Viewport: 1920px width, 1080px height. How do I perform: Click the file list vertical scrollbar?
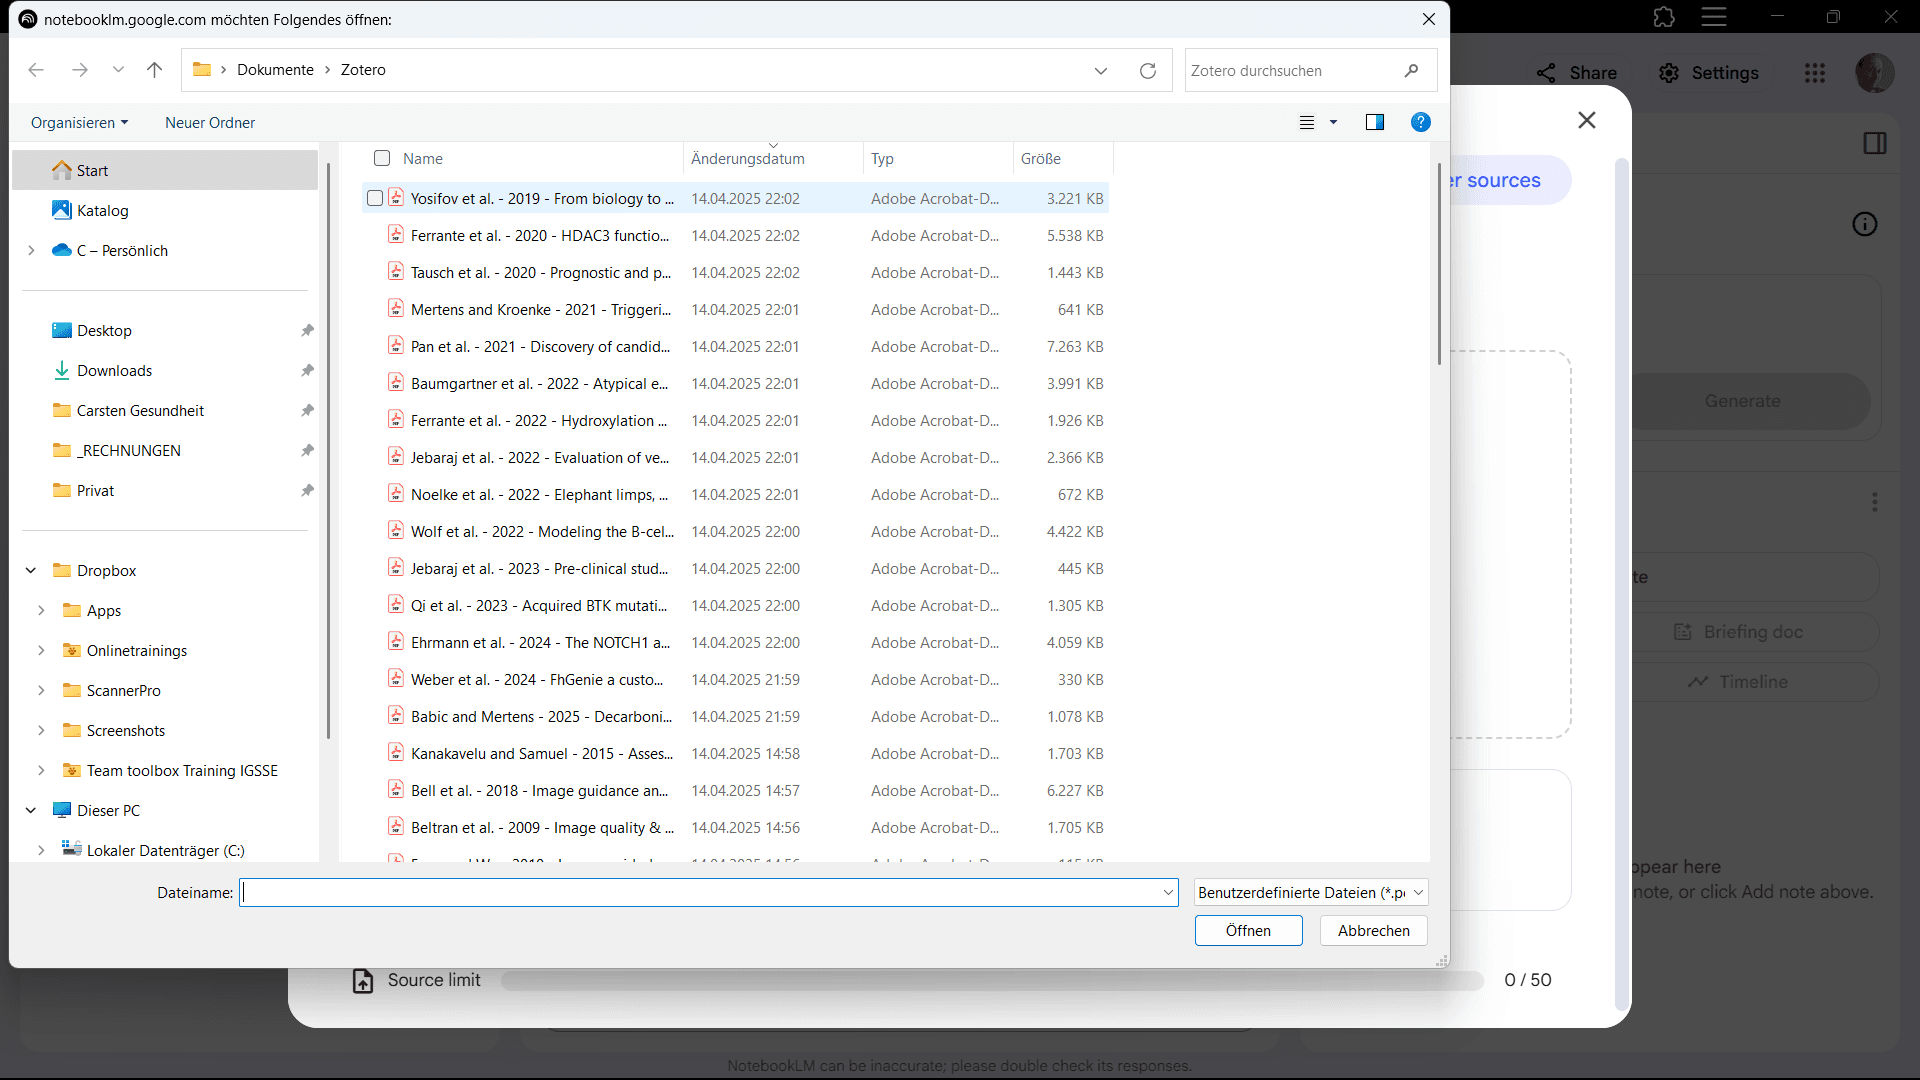(1438, 265)
